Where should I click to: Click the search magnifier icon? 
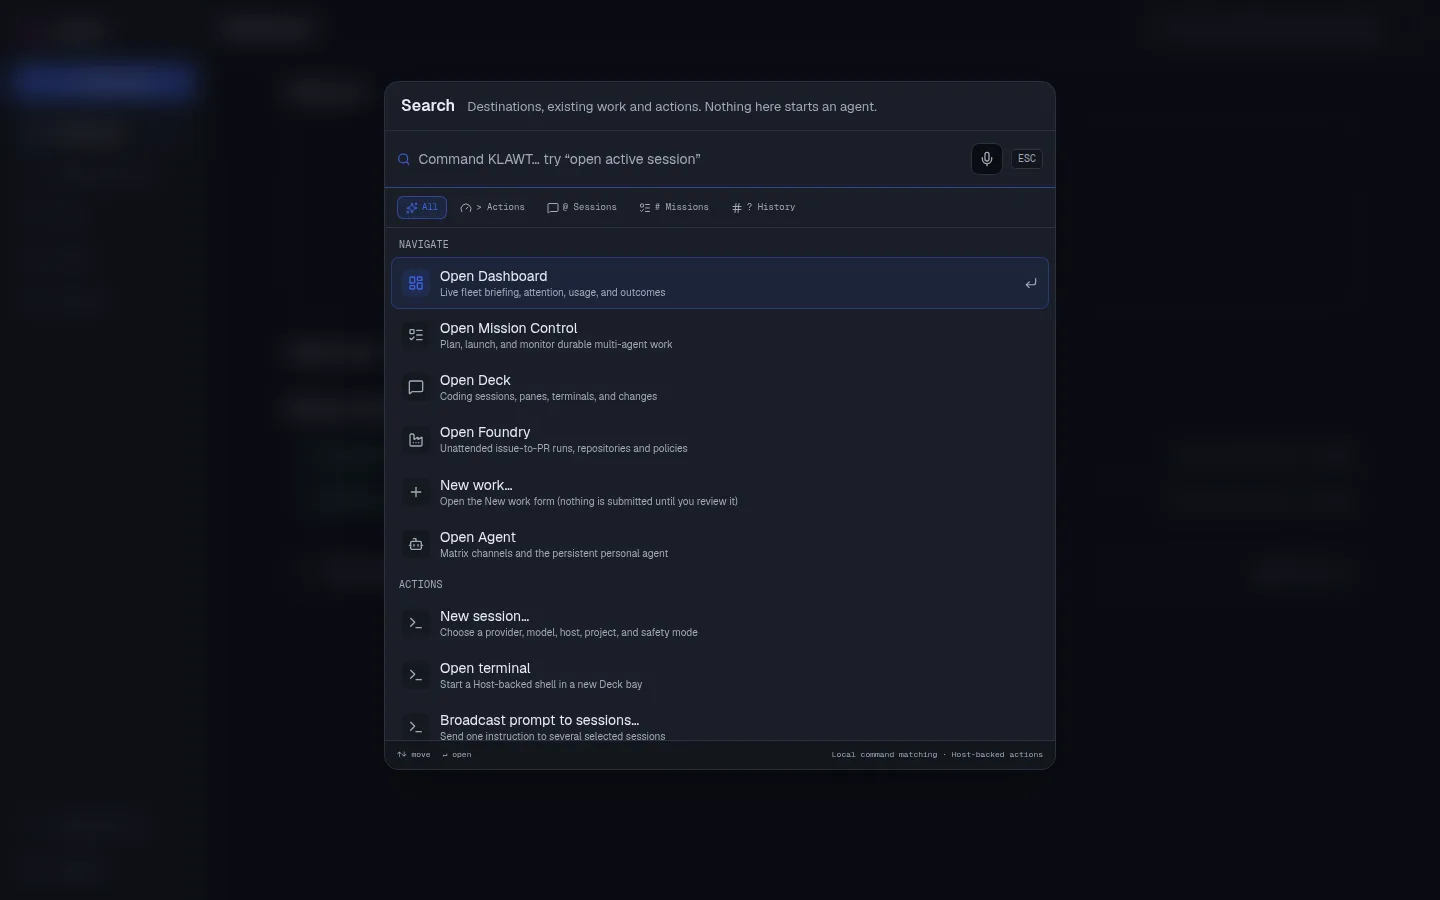(404, 159)
